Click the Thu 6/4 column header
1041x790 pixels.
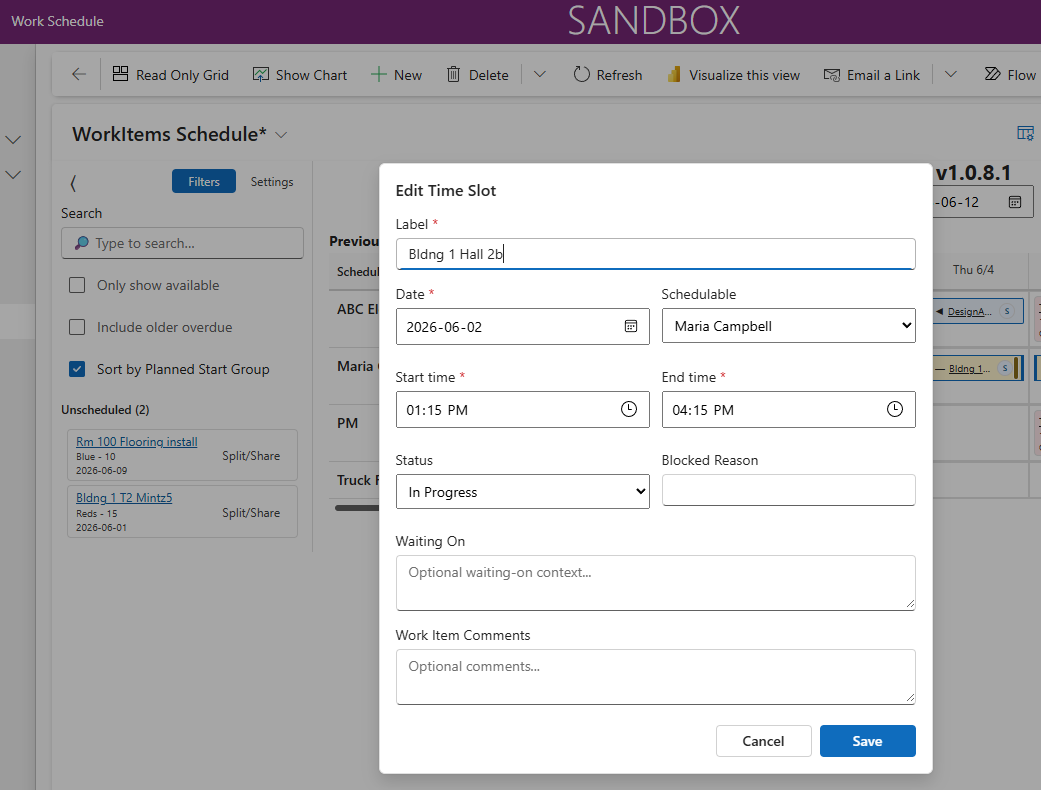click(973, 270)
